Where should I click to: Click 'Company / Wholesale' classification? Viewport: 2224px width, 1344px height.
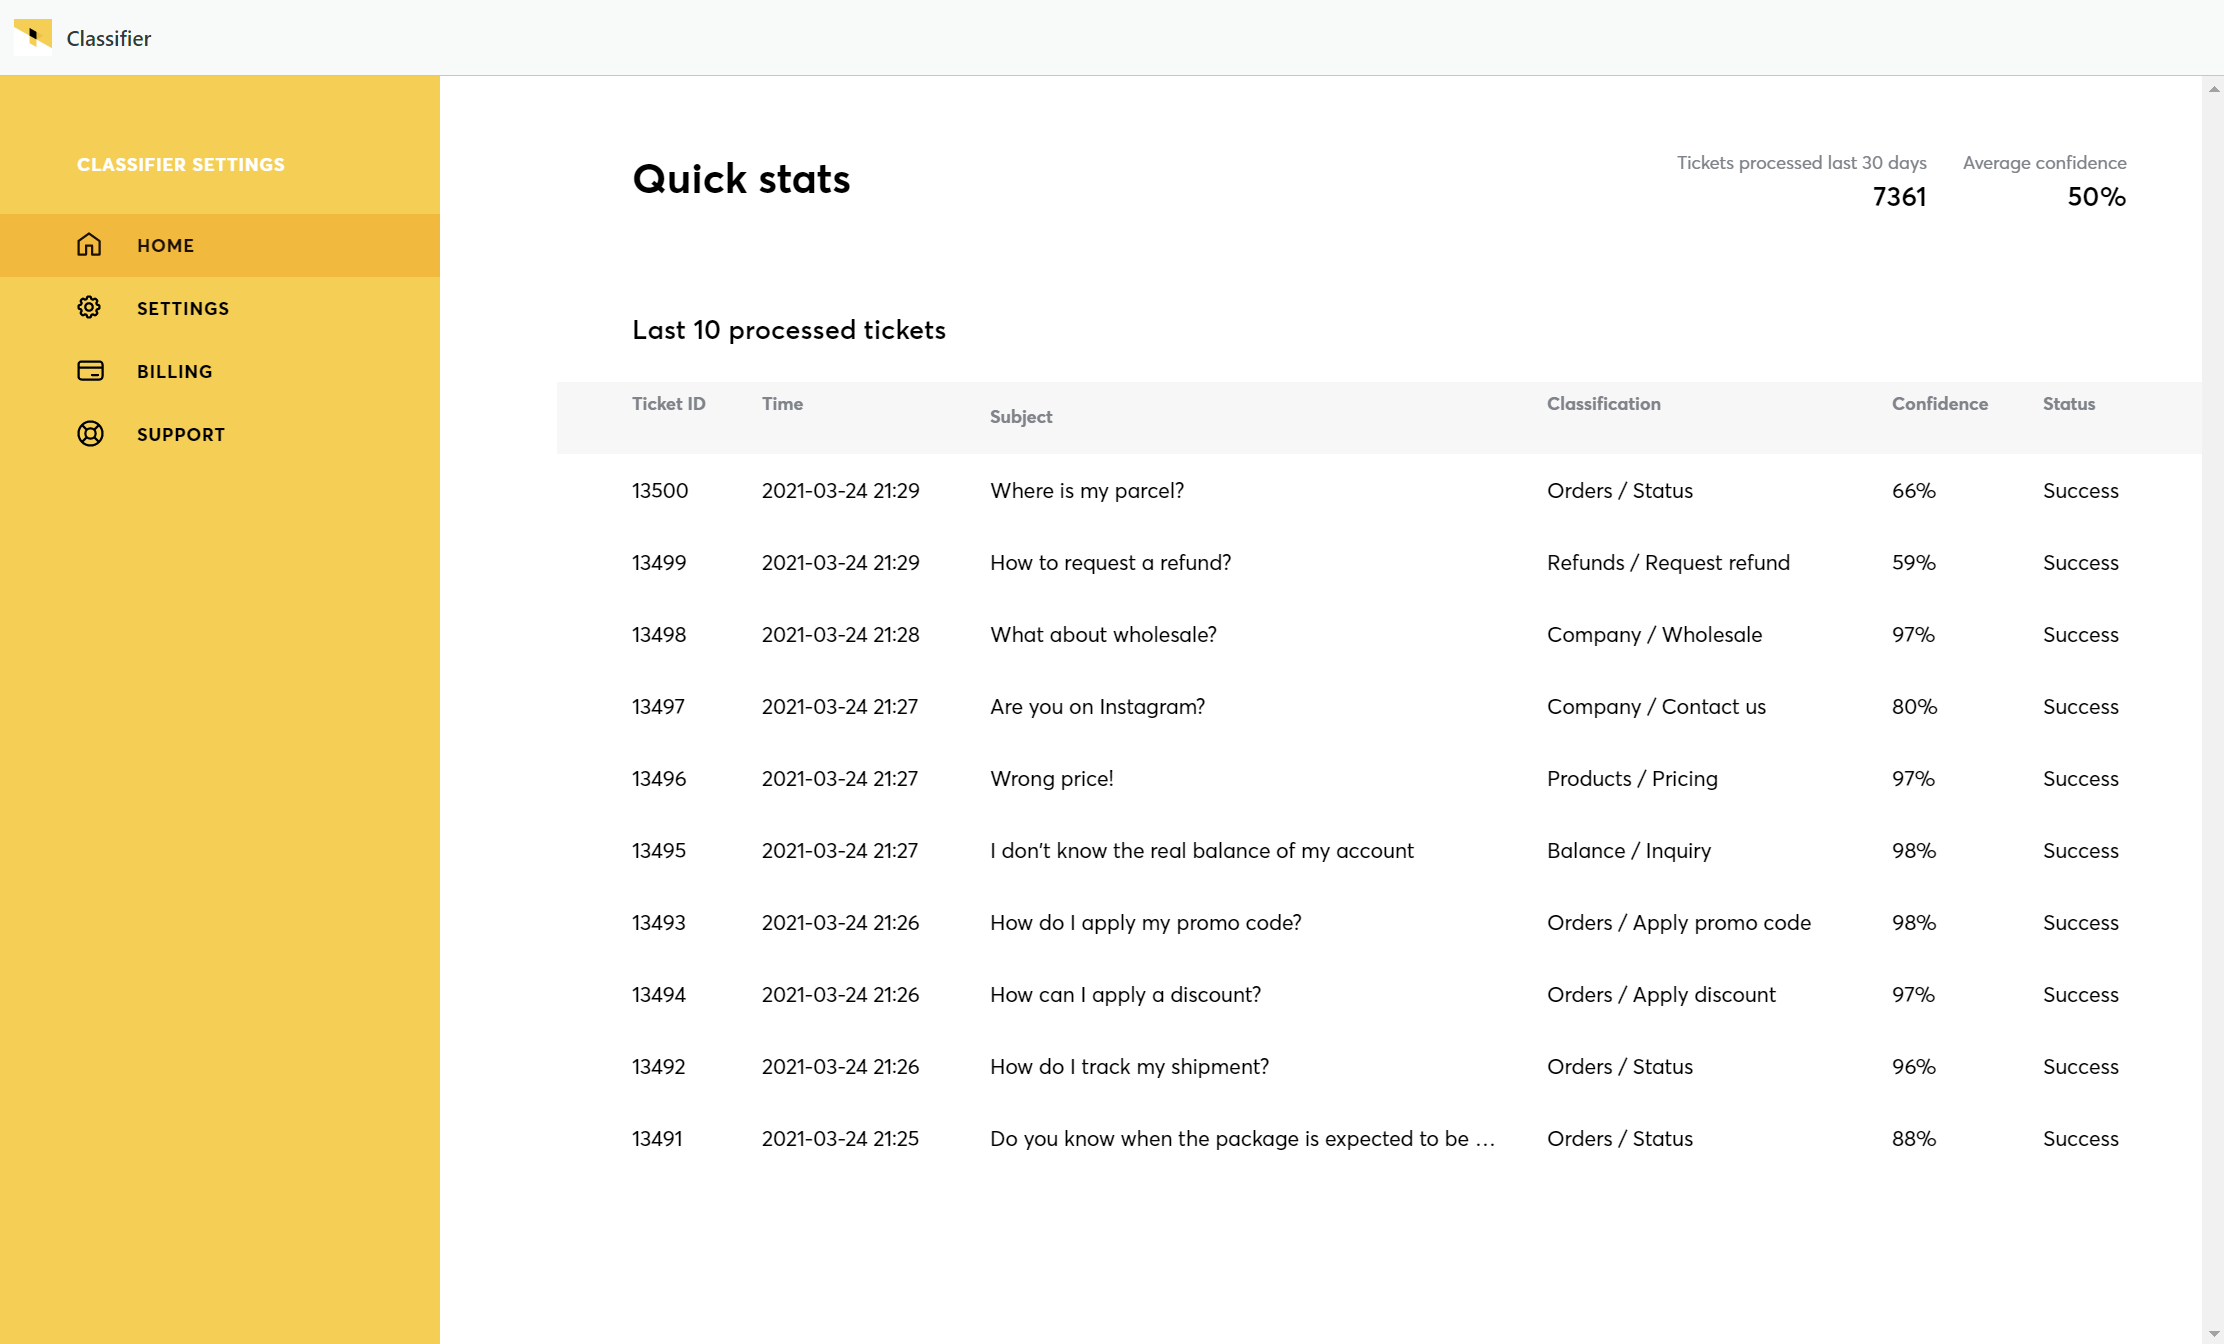pos(1655,635)
